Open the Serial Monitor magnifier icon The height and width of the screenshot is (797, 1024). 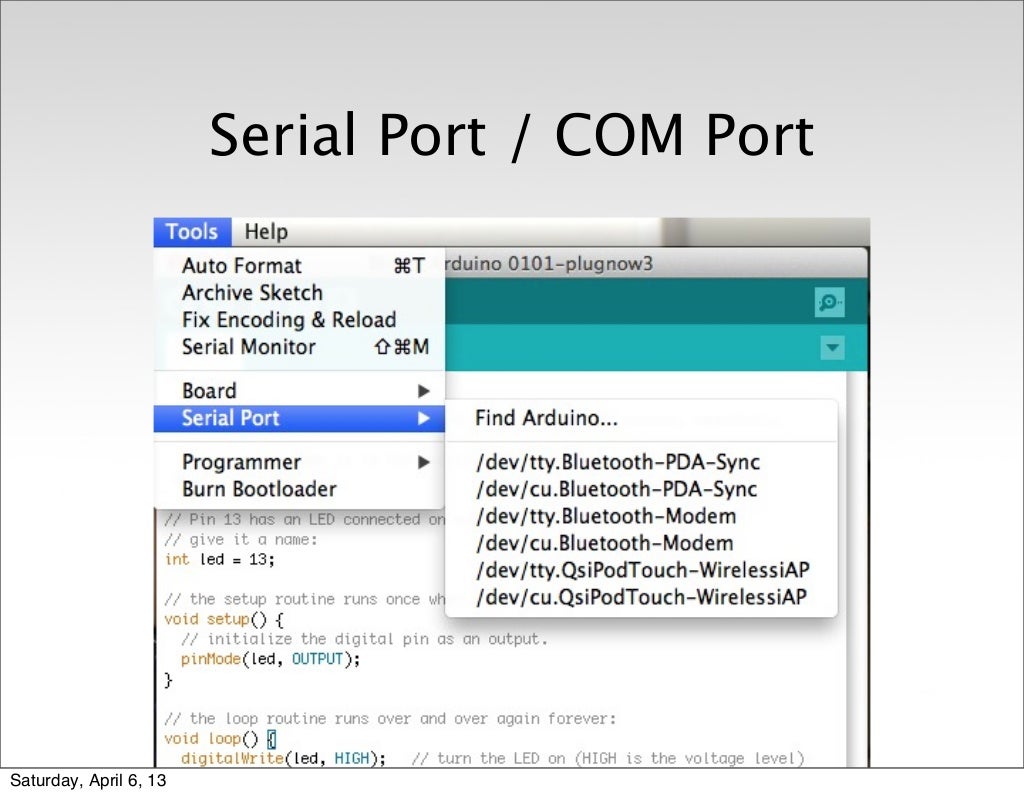[x=829, y=302]
